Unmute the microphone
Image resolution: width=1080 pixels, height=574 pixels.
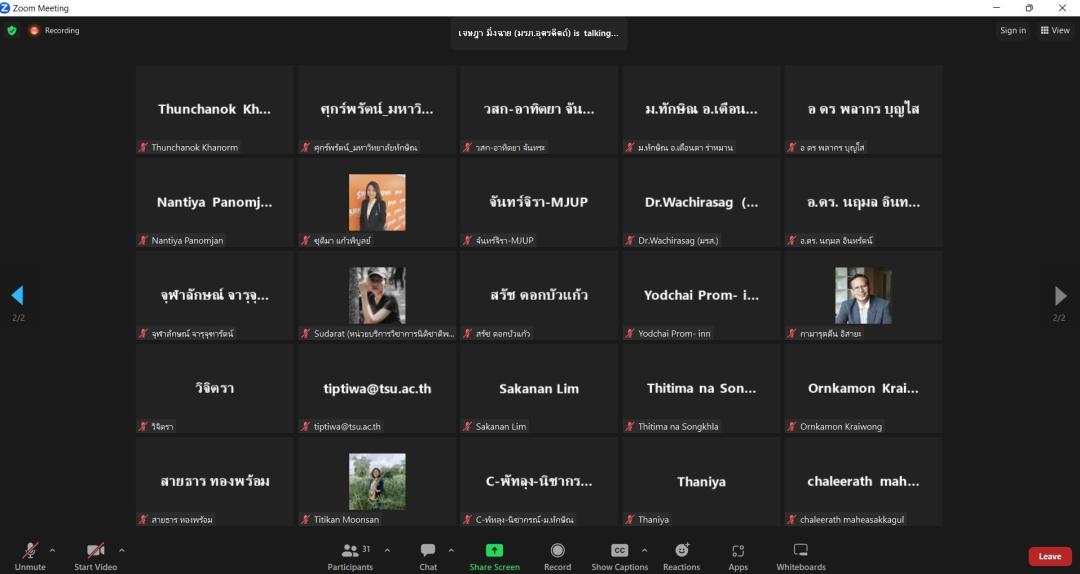[x=30, y=556]
